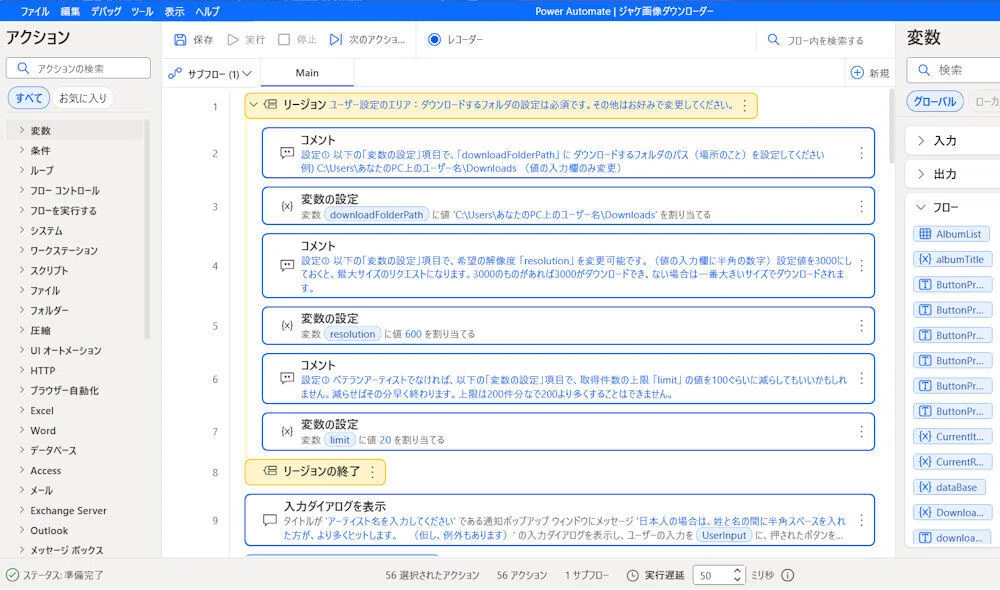Click the dialog icon on line 9
The width and height of the screenshot is (1000, 590).
click(x=270, y=520)
